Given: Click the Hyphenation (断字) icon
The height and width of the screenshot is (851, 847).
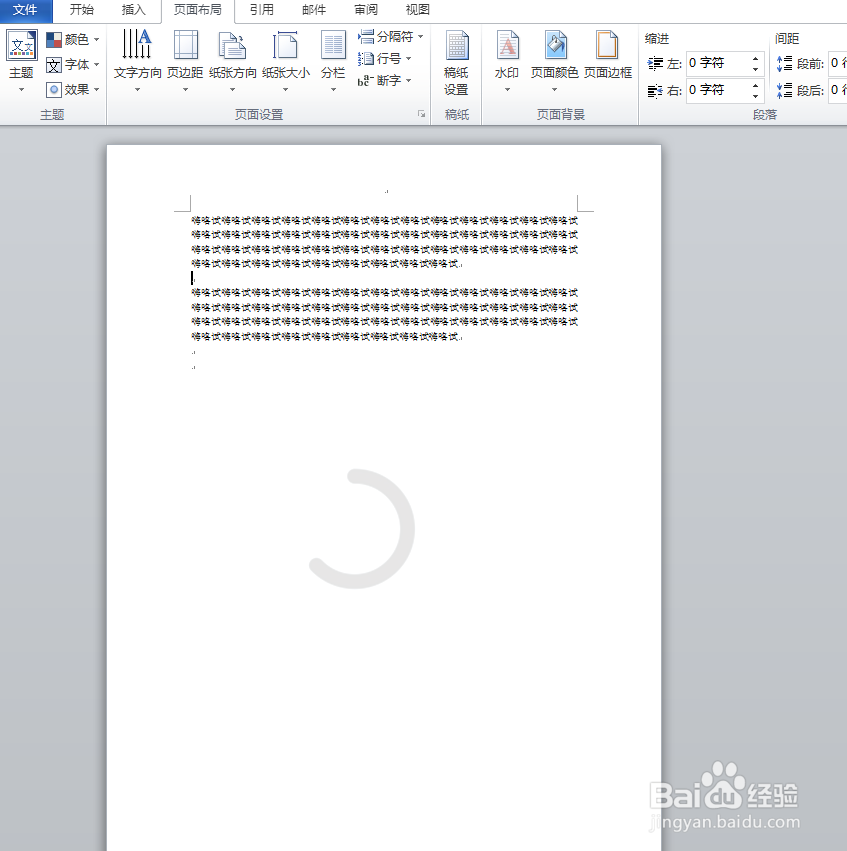Looking at the screenshot, I should (x=366, y=81).
